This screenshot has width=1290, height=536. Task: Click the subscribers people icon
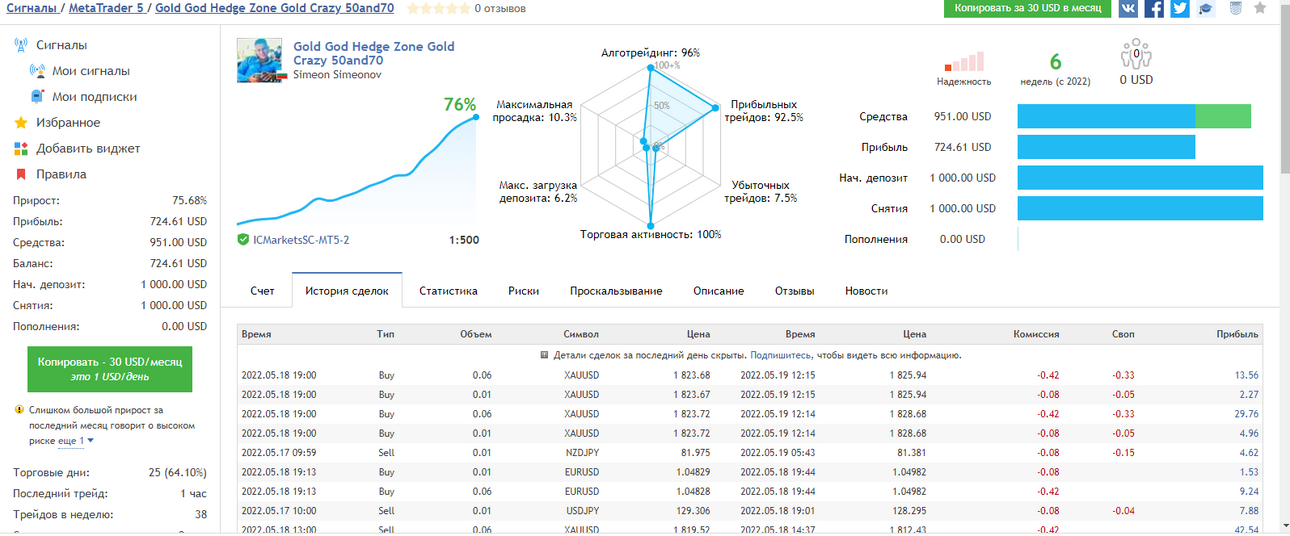click(x=1136, y=53)
